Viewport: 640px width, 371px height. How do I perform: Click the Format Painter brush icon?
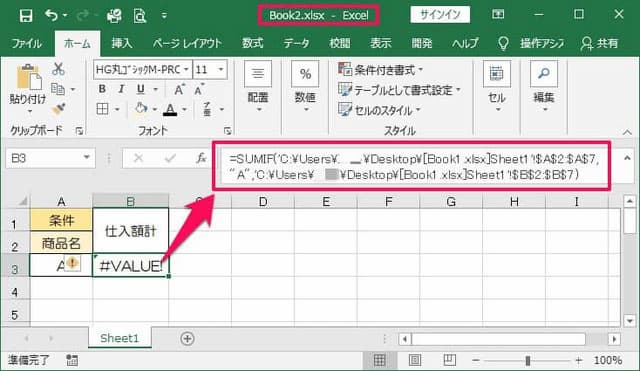59,109
